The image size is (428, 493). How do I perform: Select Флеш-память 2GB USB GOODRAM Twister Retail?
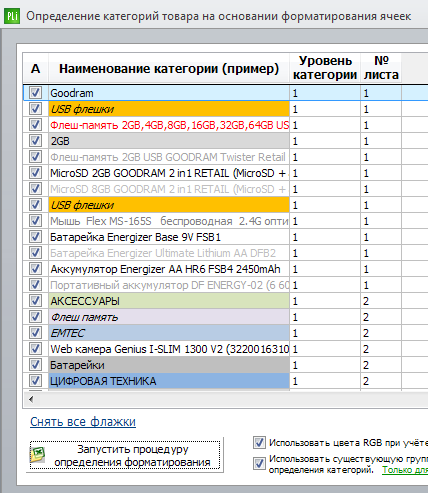[x=169, y=157]
